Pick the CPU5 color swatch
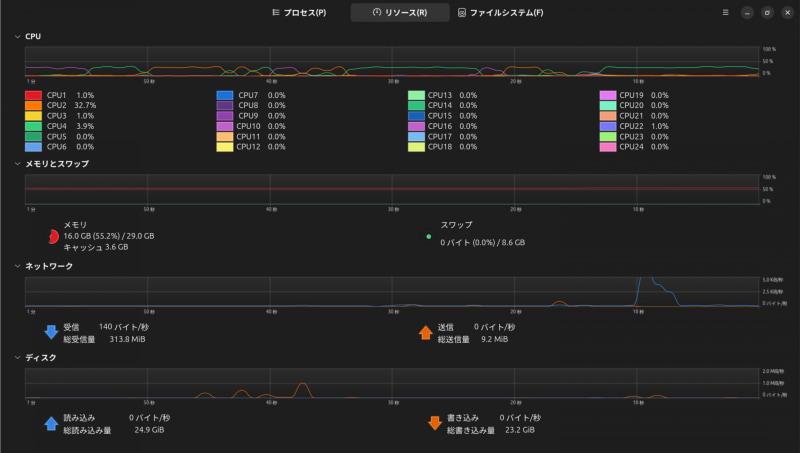This screenshot has height=453, width=800. [x=33, y=137]
